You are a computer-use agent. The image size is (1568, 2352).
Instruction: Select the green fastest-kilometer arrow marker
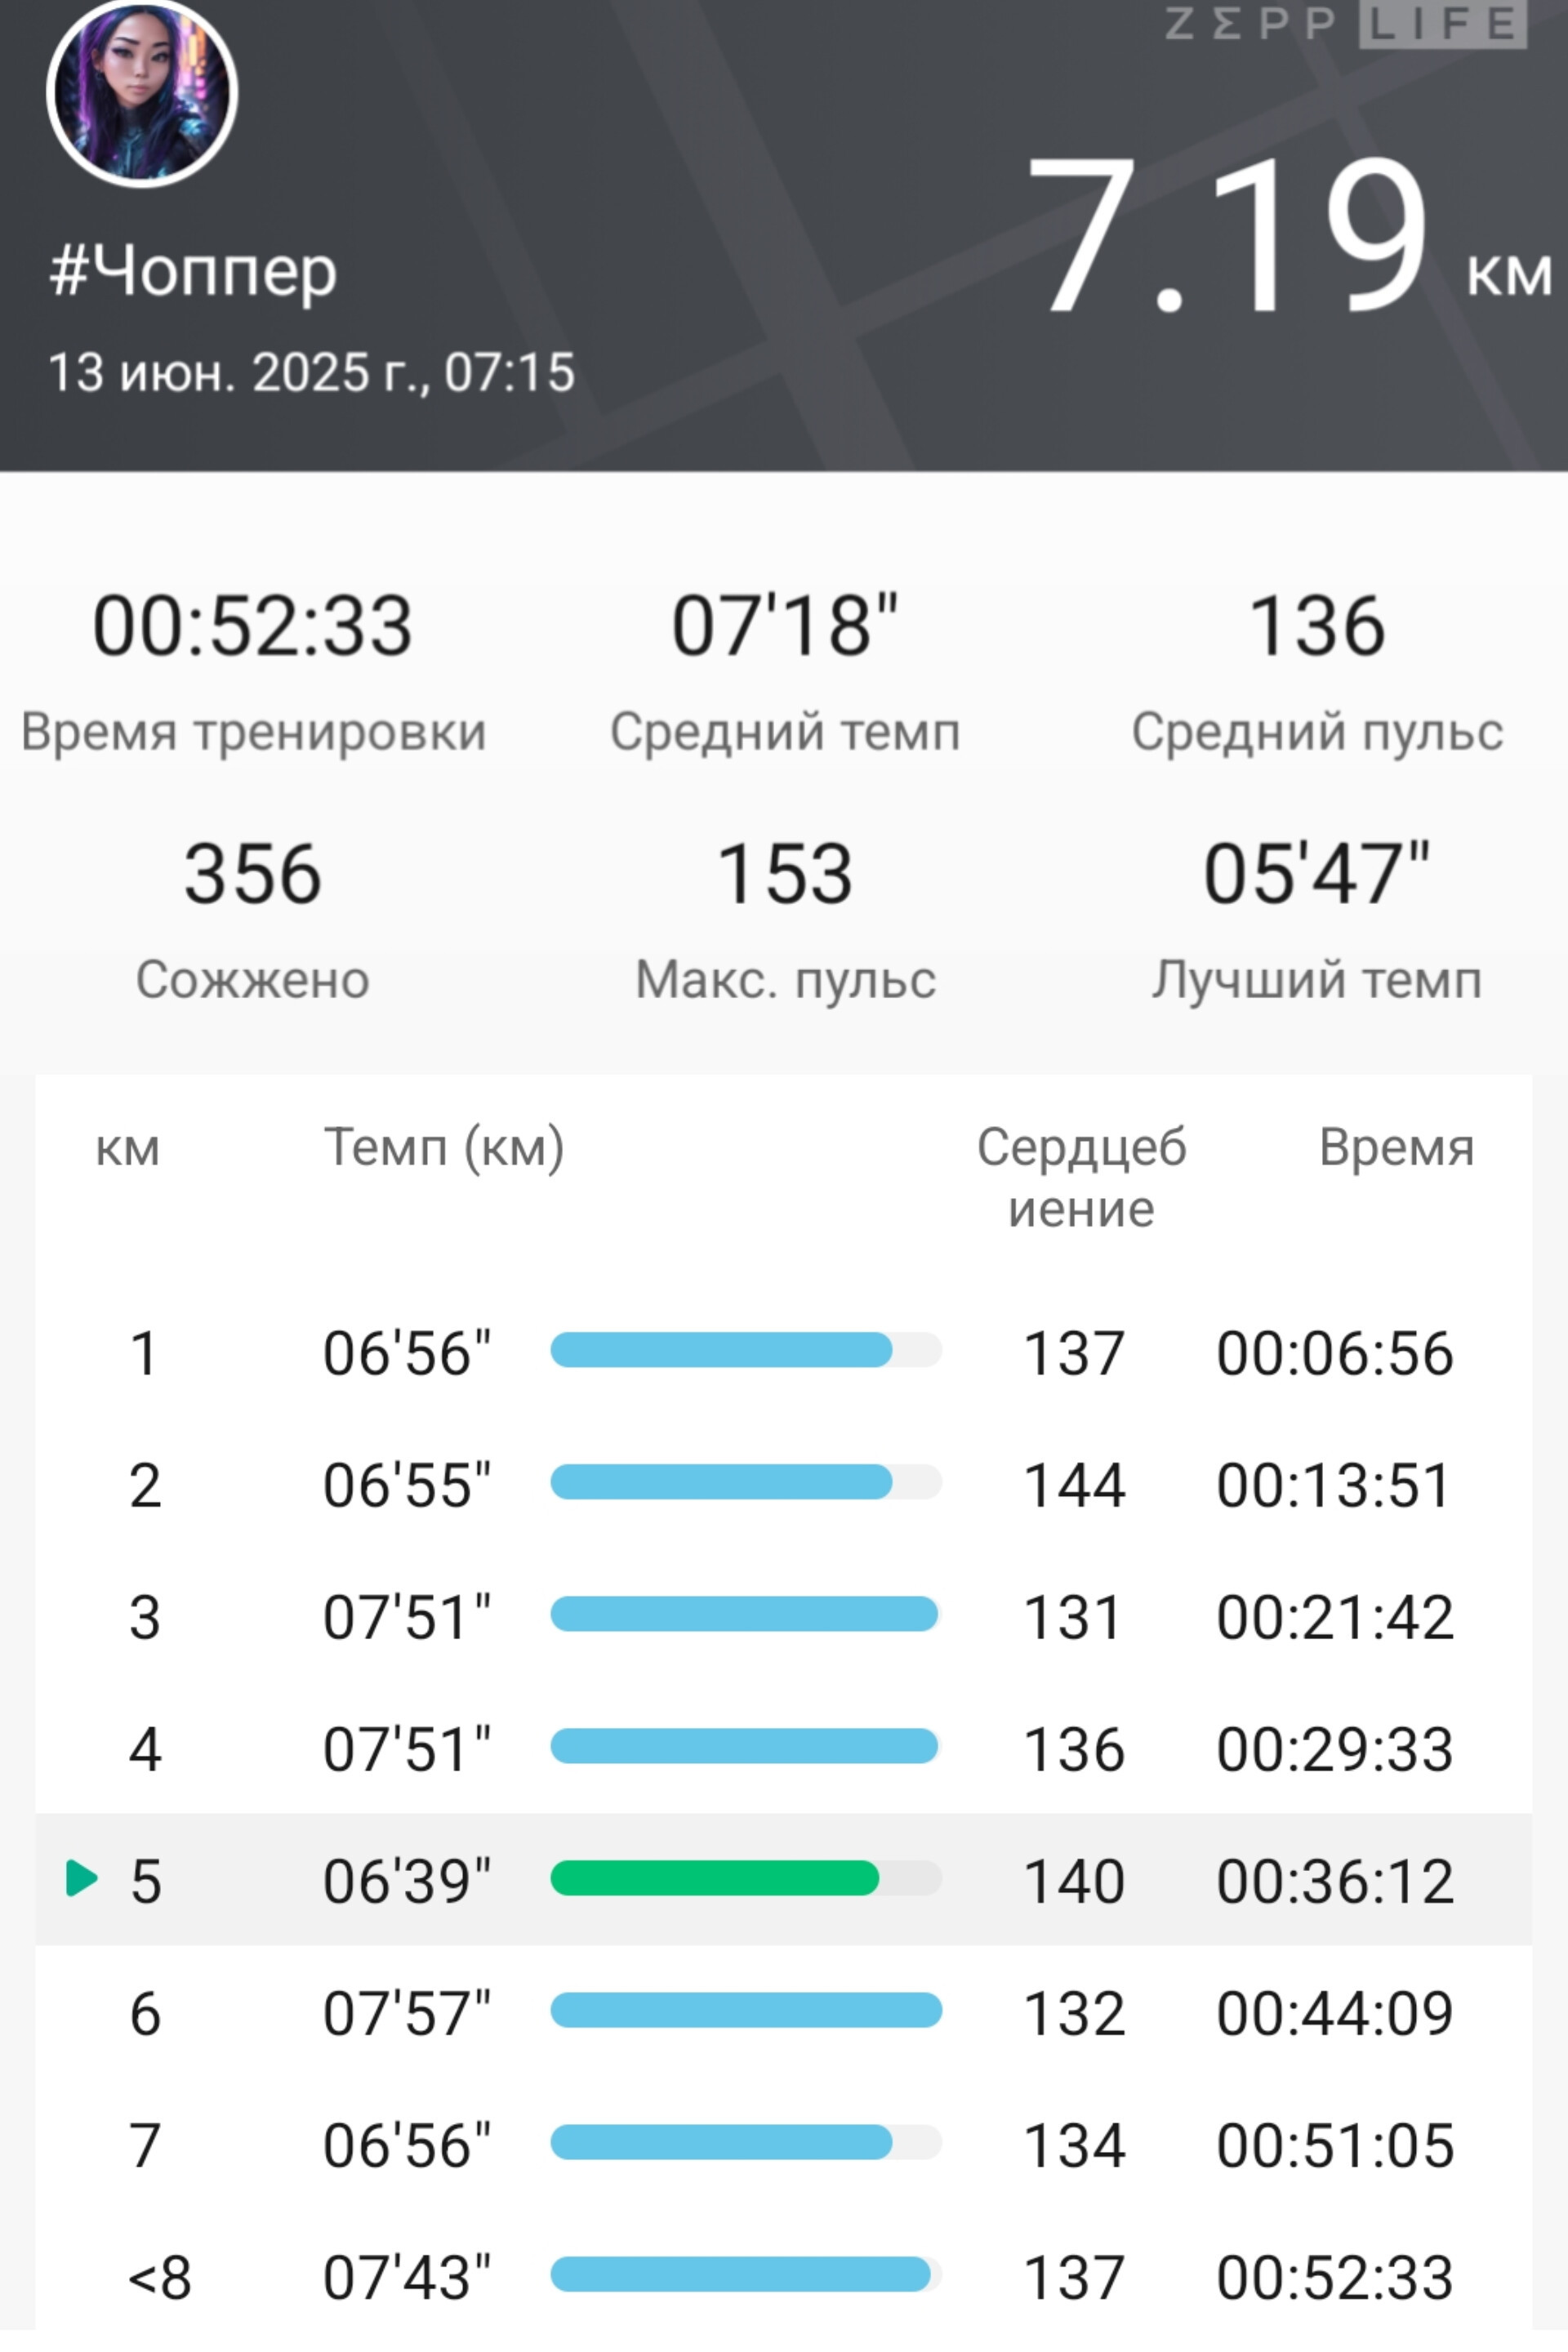81,1878
